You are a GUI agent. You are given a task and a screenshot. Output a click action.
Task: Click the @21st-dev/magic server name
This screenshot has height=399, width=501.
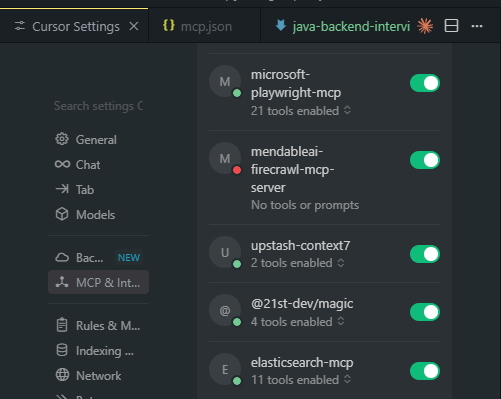point(302,304)
